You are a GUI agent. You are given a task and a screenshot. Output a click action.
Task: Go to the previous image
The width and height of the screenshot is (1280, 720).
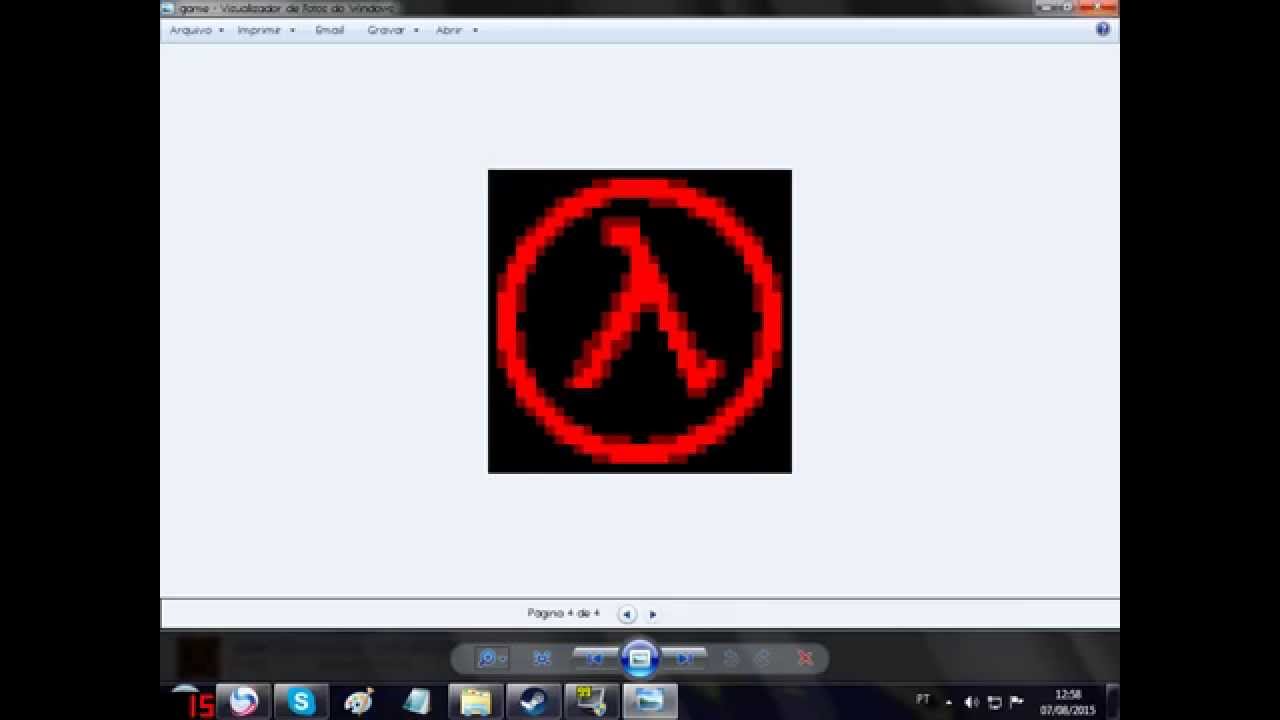click(x=595, y=658)
